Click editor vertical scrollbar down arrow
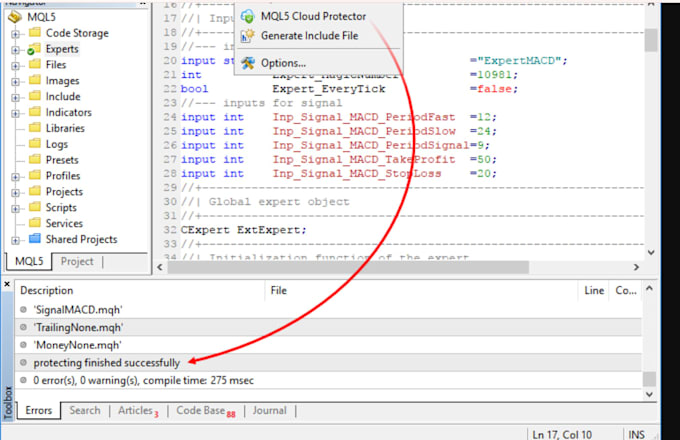 pos(651,252)
